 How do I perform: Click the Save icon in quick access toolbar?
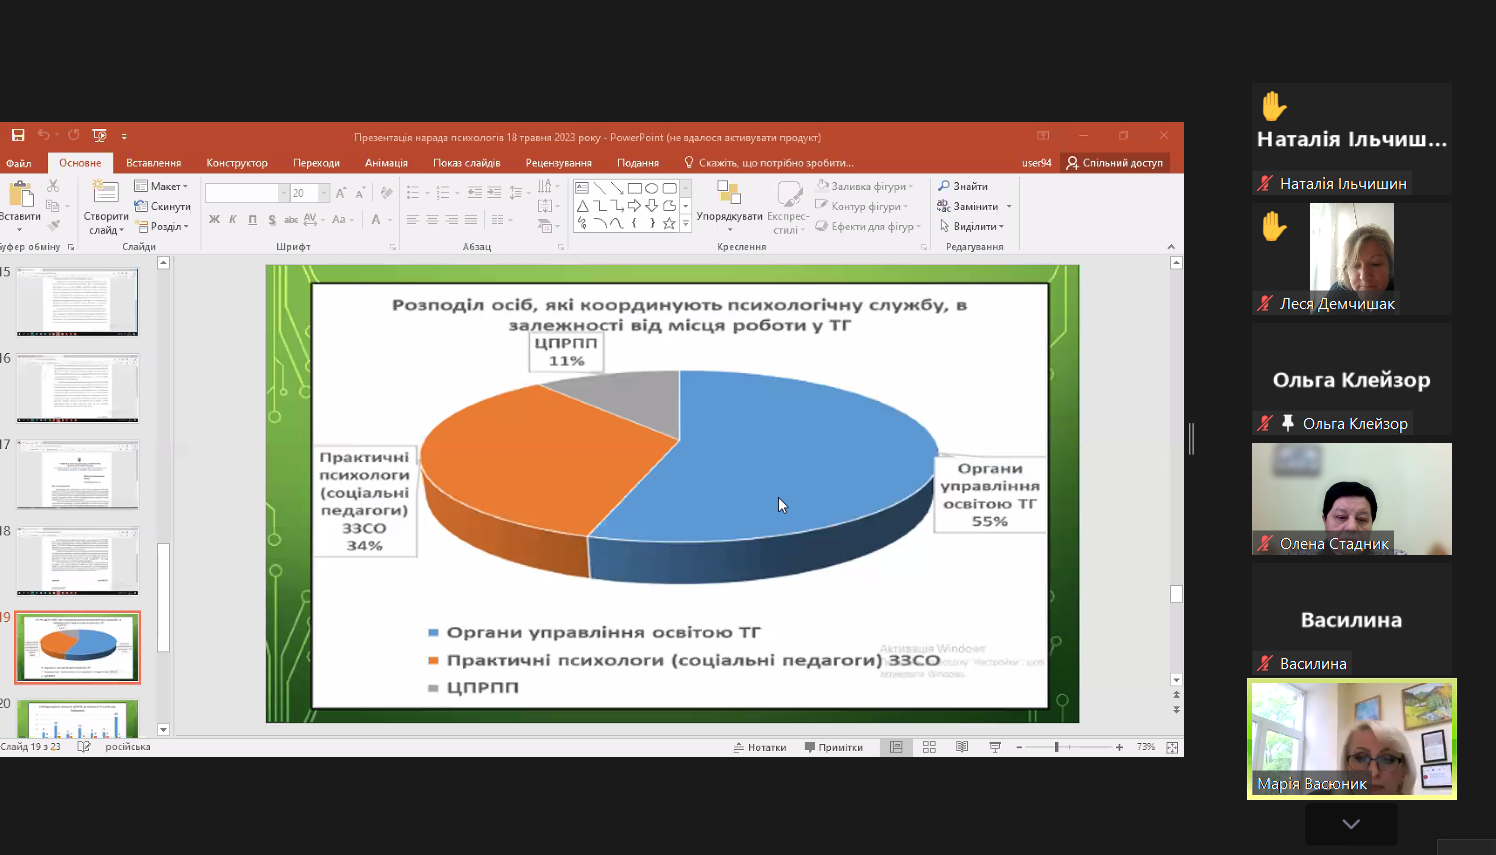[x=18, y=135]
